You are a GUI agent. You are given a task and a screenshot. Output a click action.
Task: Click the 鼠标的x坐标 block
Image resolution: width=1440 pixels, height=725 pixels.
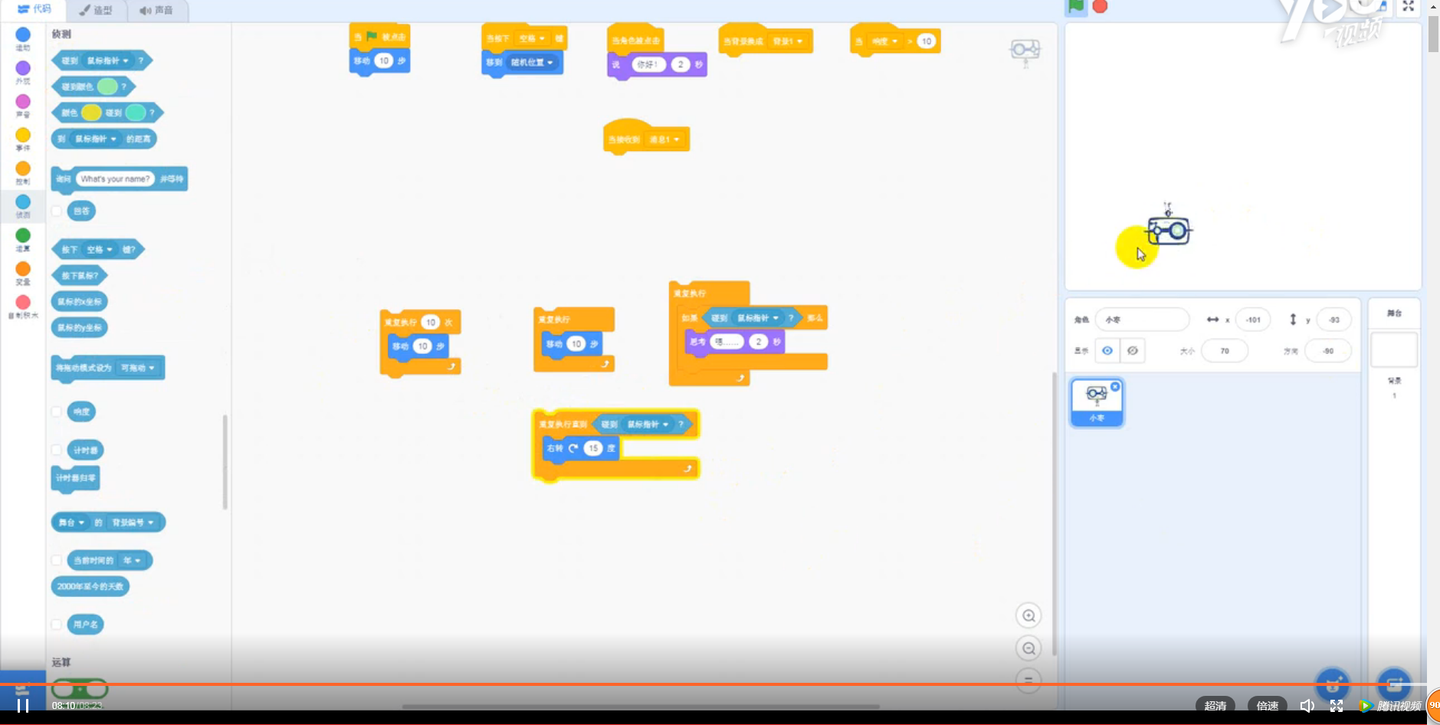79,302
